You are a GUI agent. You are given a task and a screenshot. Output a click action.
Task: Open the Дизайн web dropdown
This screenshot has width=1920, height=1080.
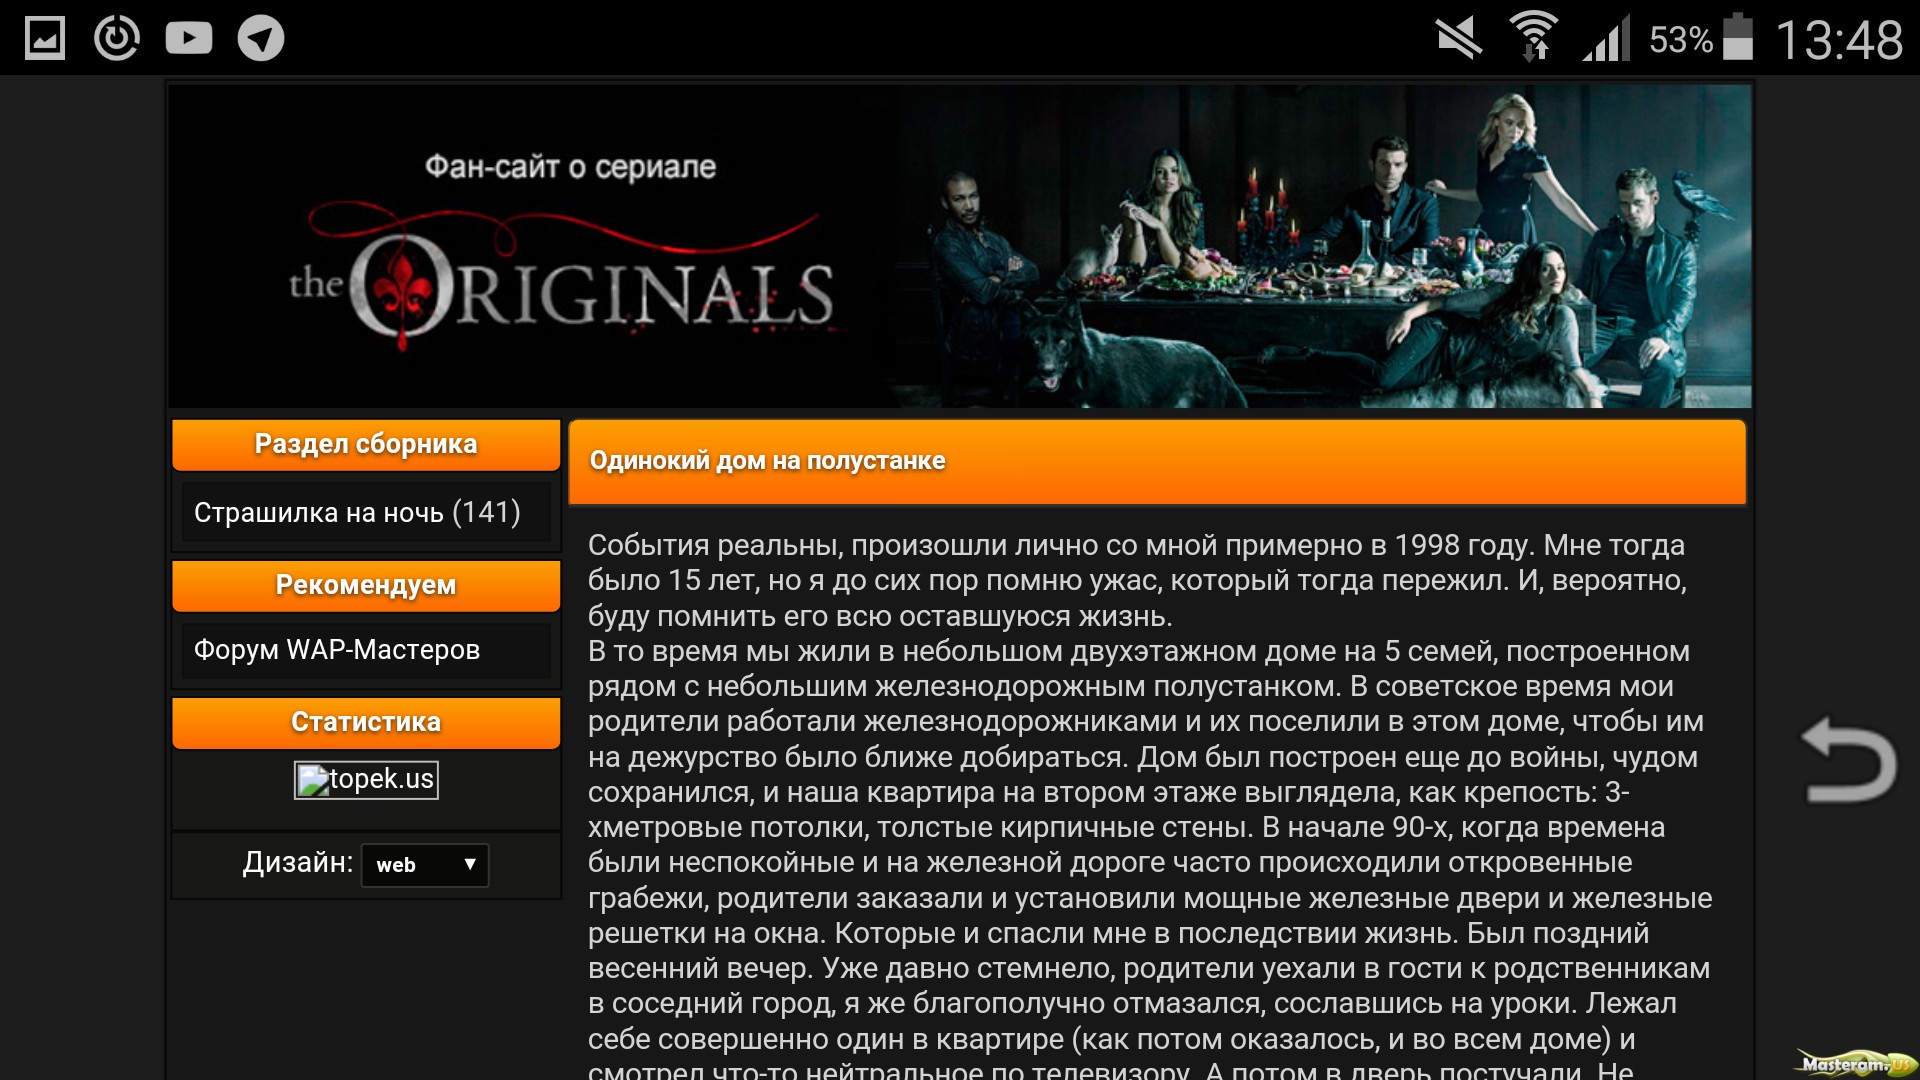(x=425, y=865)
